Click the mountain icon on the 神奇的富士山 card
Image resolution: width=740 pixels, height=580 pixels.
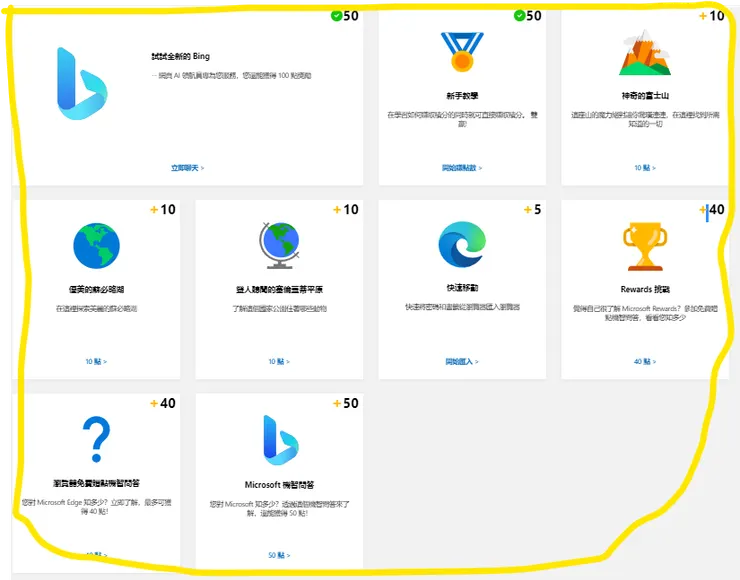click(x=645, y=53)
